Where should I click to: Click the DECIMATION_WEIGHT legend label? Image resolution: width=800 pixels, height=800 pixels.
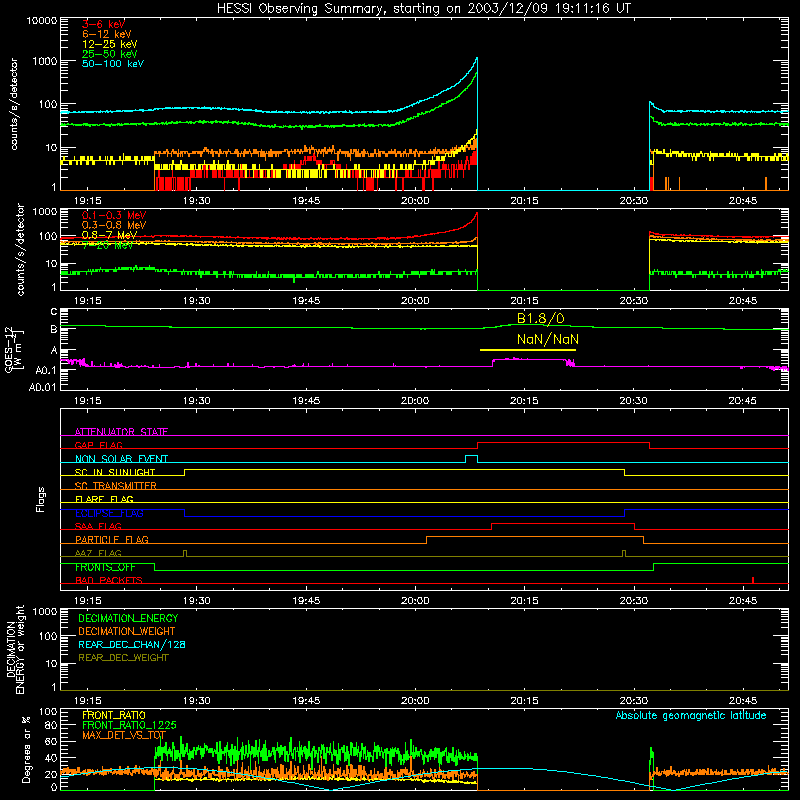(127, 631)
